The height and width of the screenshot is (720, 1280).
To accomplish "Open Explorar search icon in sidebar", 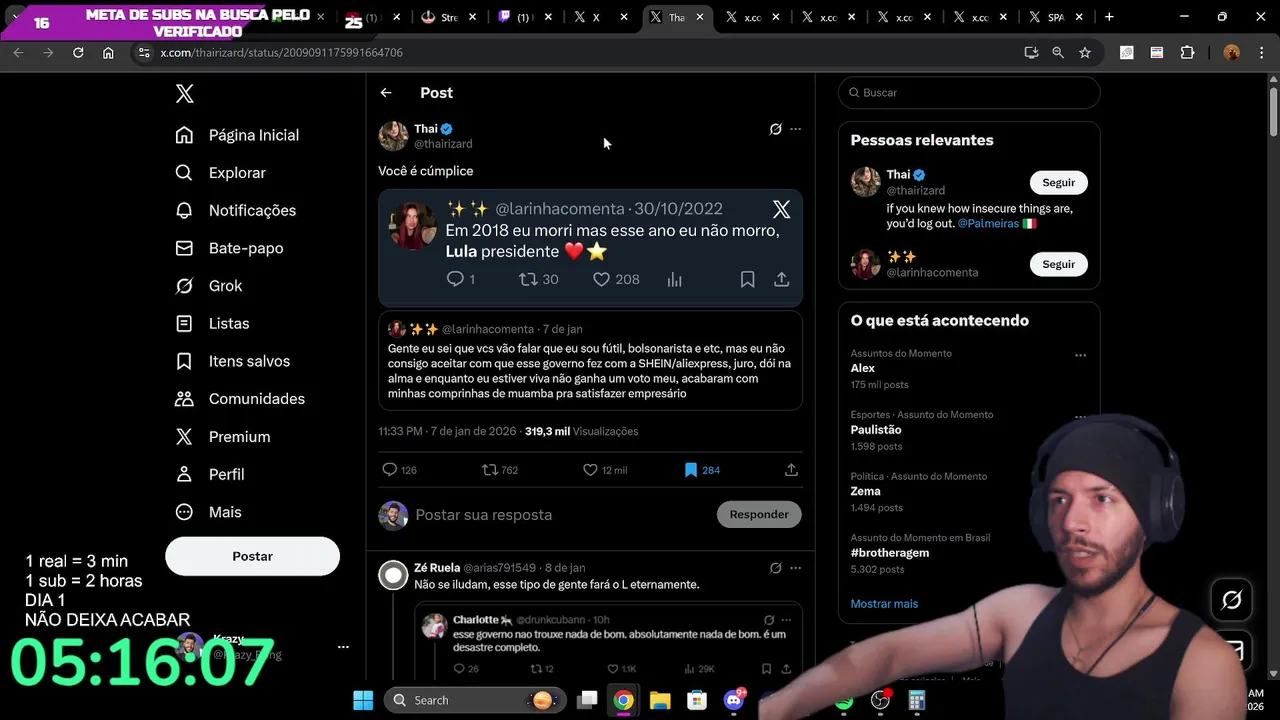I will click(184, 173).
